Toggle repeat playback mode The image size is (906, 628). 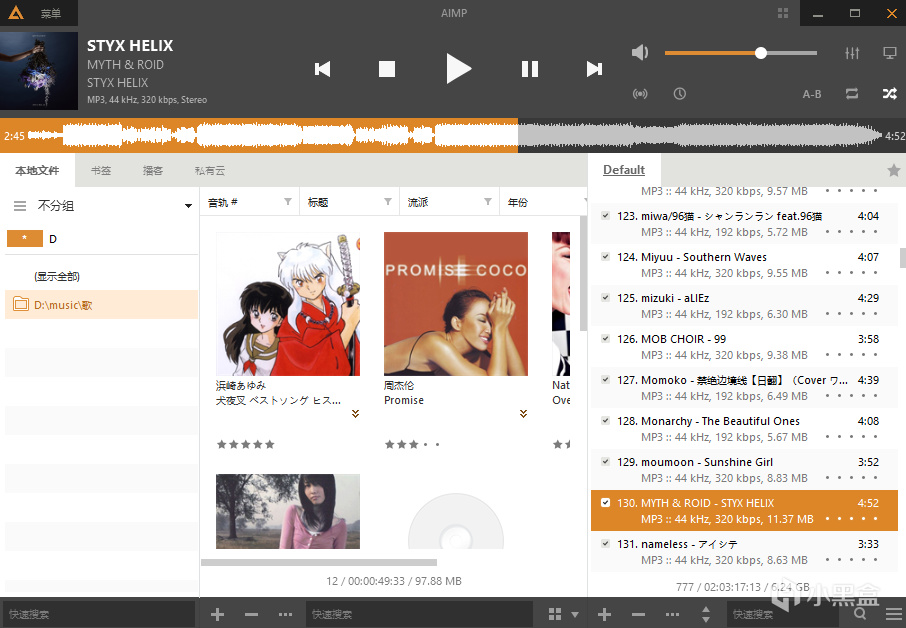click(852, 94)
